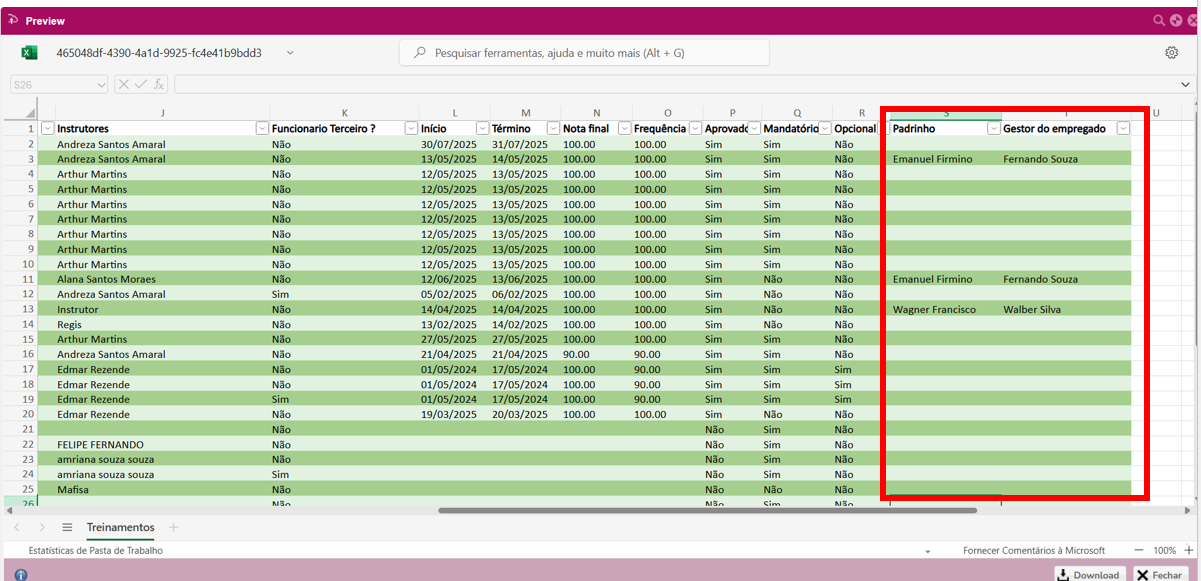This screenshot has width=1201, height=581.
Task: Open the Instrutores column filter
Action: (262, 129)
